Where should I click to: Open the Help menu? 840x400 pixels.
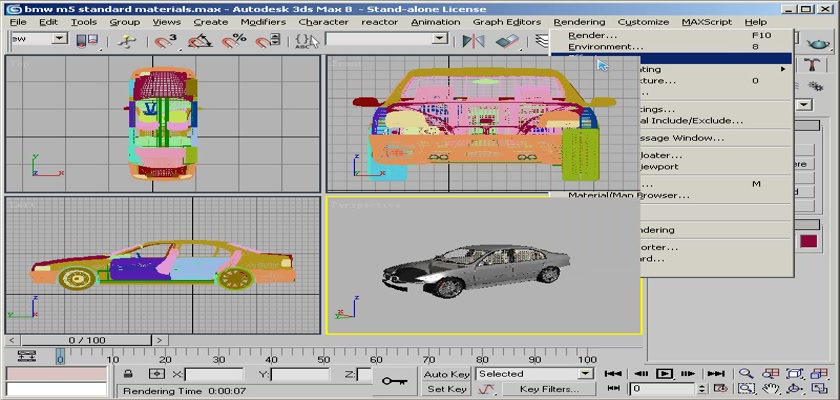tap(755, 22)
